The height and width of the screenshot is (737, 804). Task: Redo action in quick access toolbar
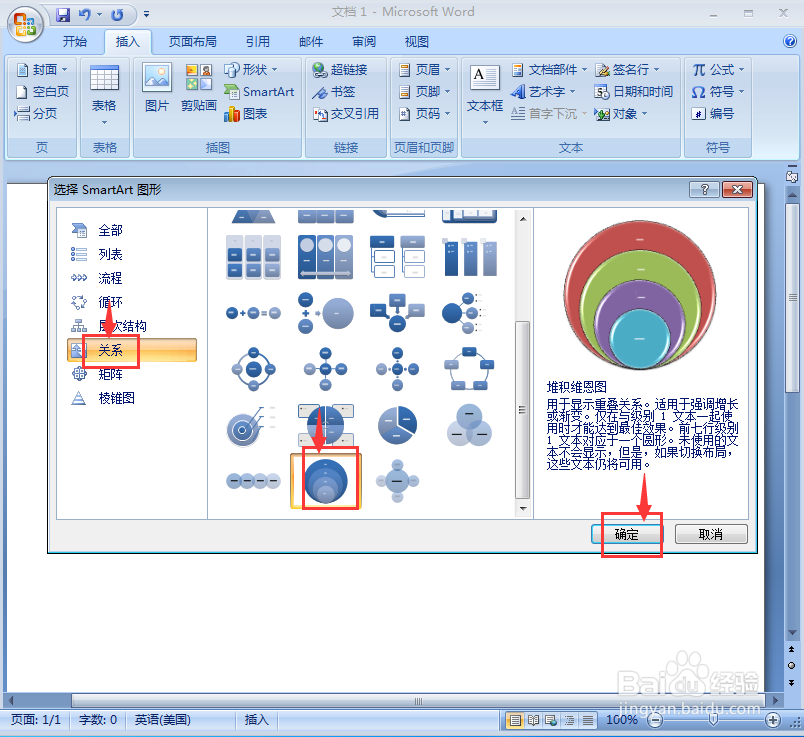[x=117, y=15]
